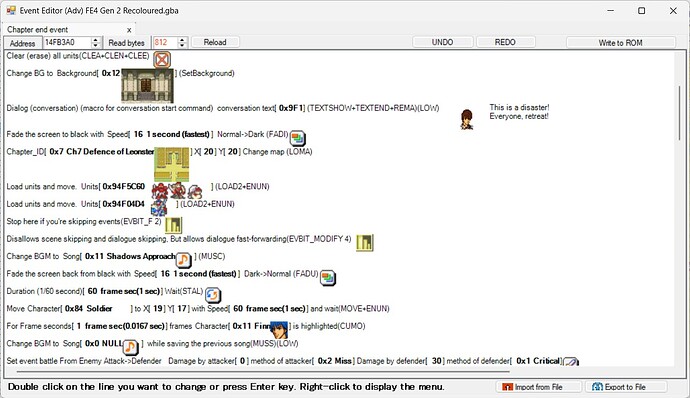Select the 'Duration 60 frame sec' Wait line
This screenshot has width=690, height=398.
[x=105, y=291]
